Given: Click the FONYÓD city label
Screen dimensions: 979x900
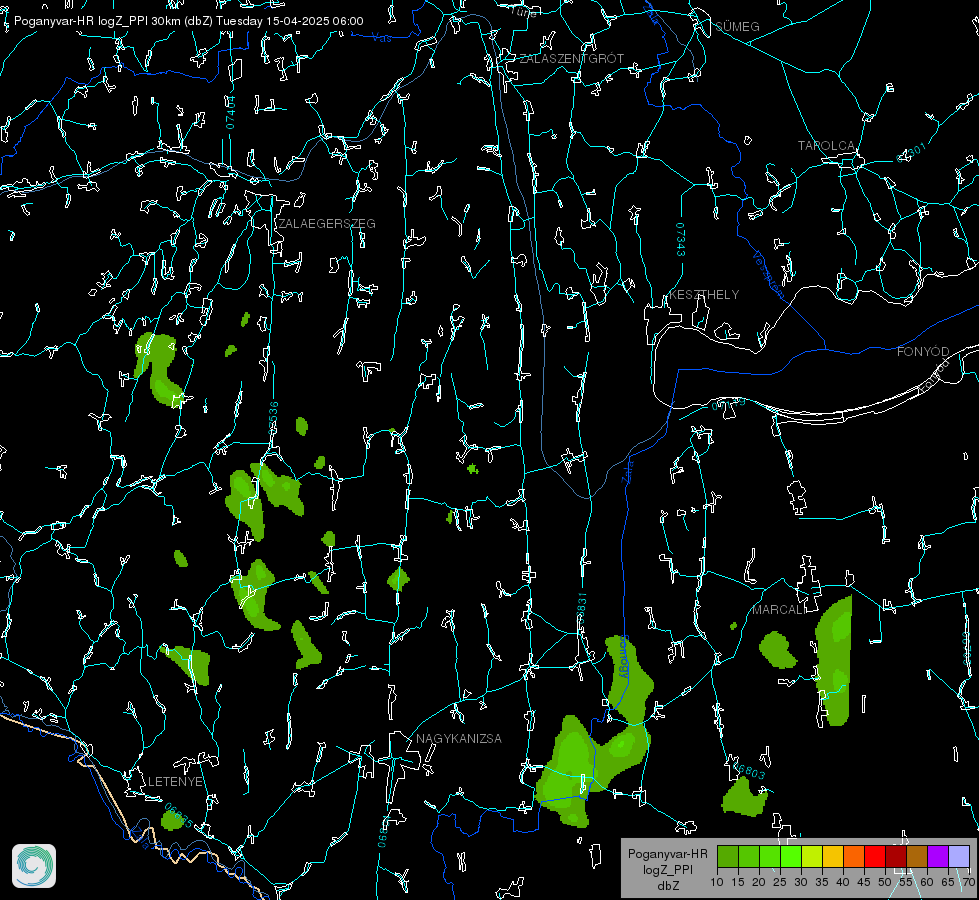Looking at the screenshot, I should point(923,352).
